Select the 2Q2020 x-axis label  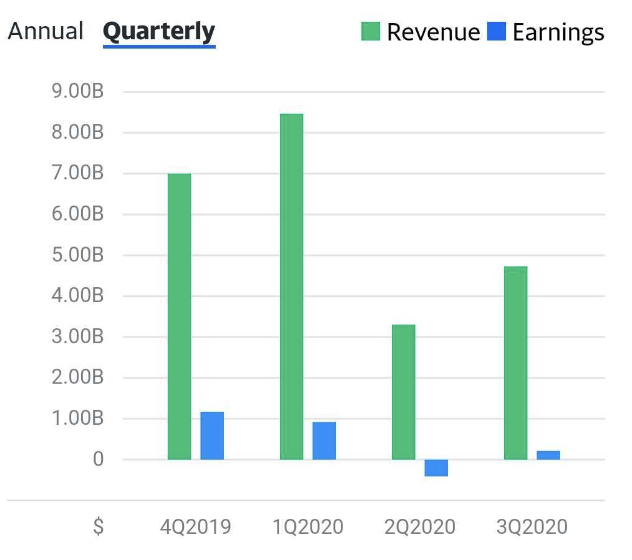420,526
